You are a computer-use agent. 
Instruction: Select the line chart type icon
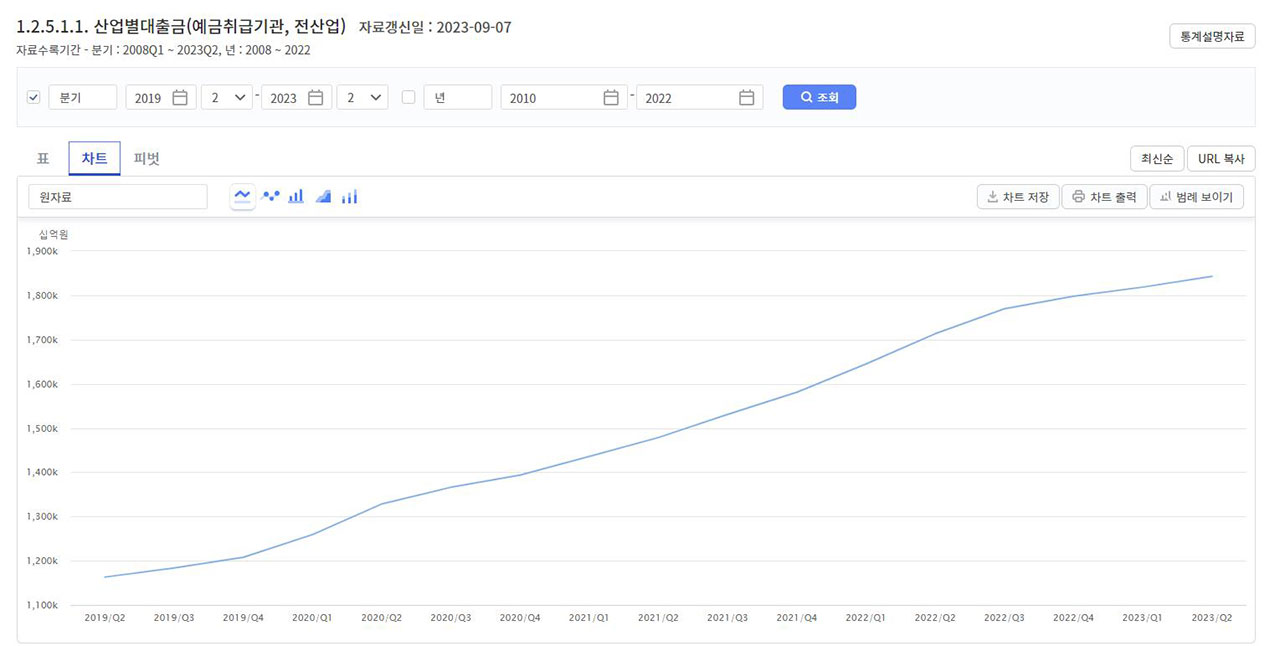tap(242, 197)
